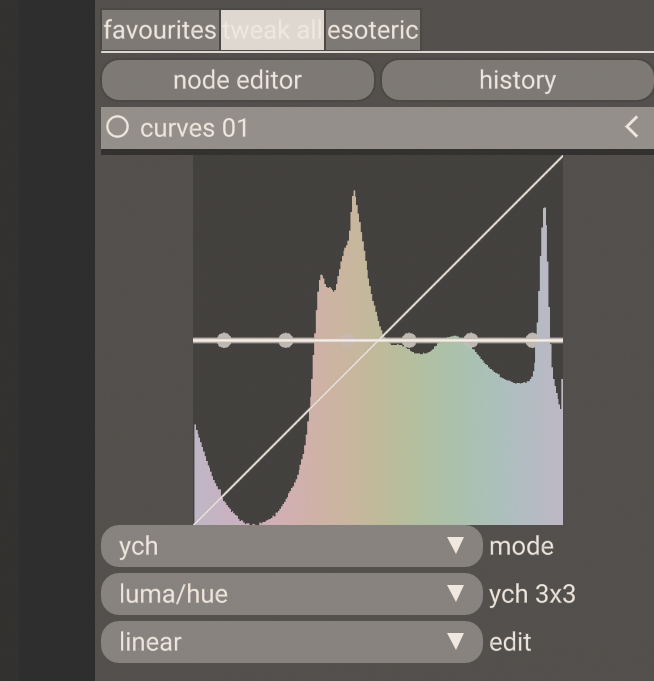Select the fourth curve control point from left
This screenshot has height=681, width=654.
click(409, 340)
